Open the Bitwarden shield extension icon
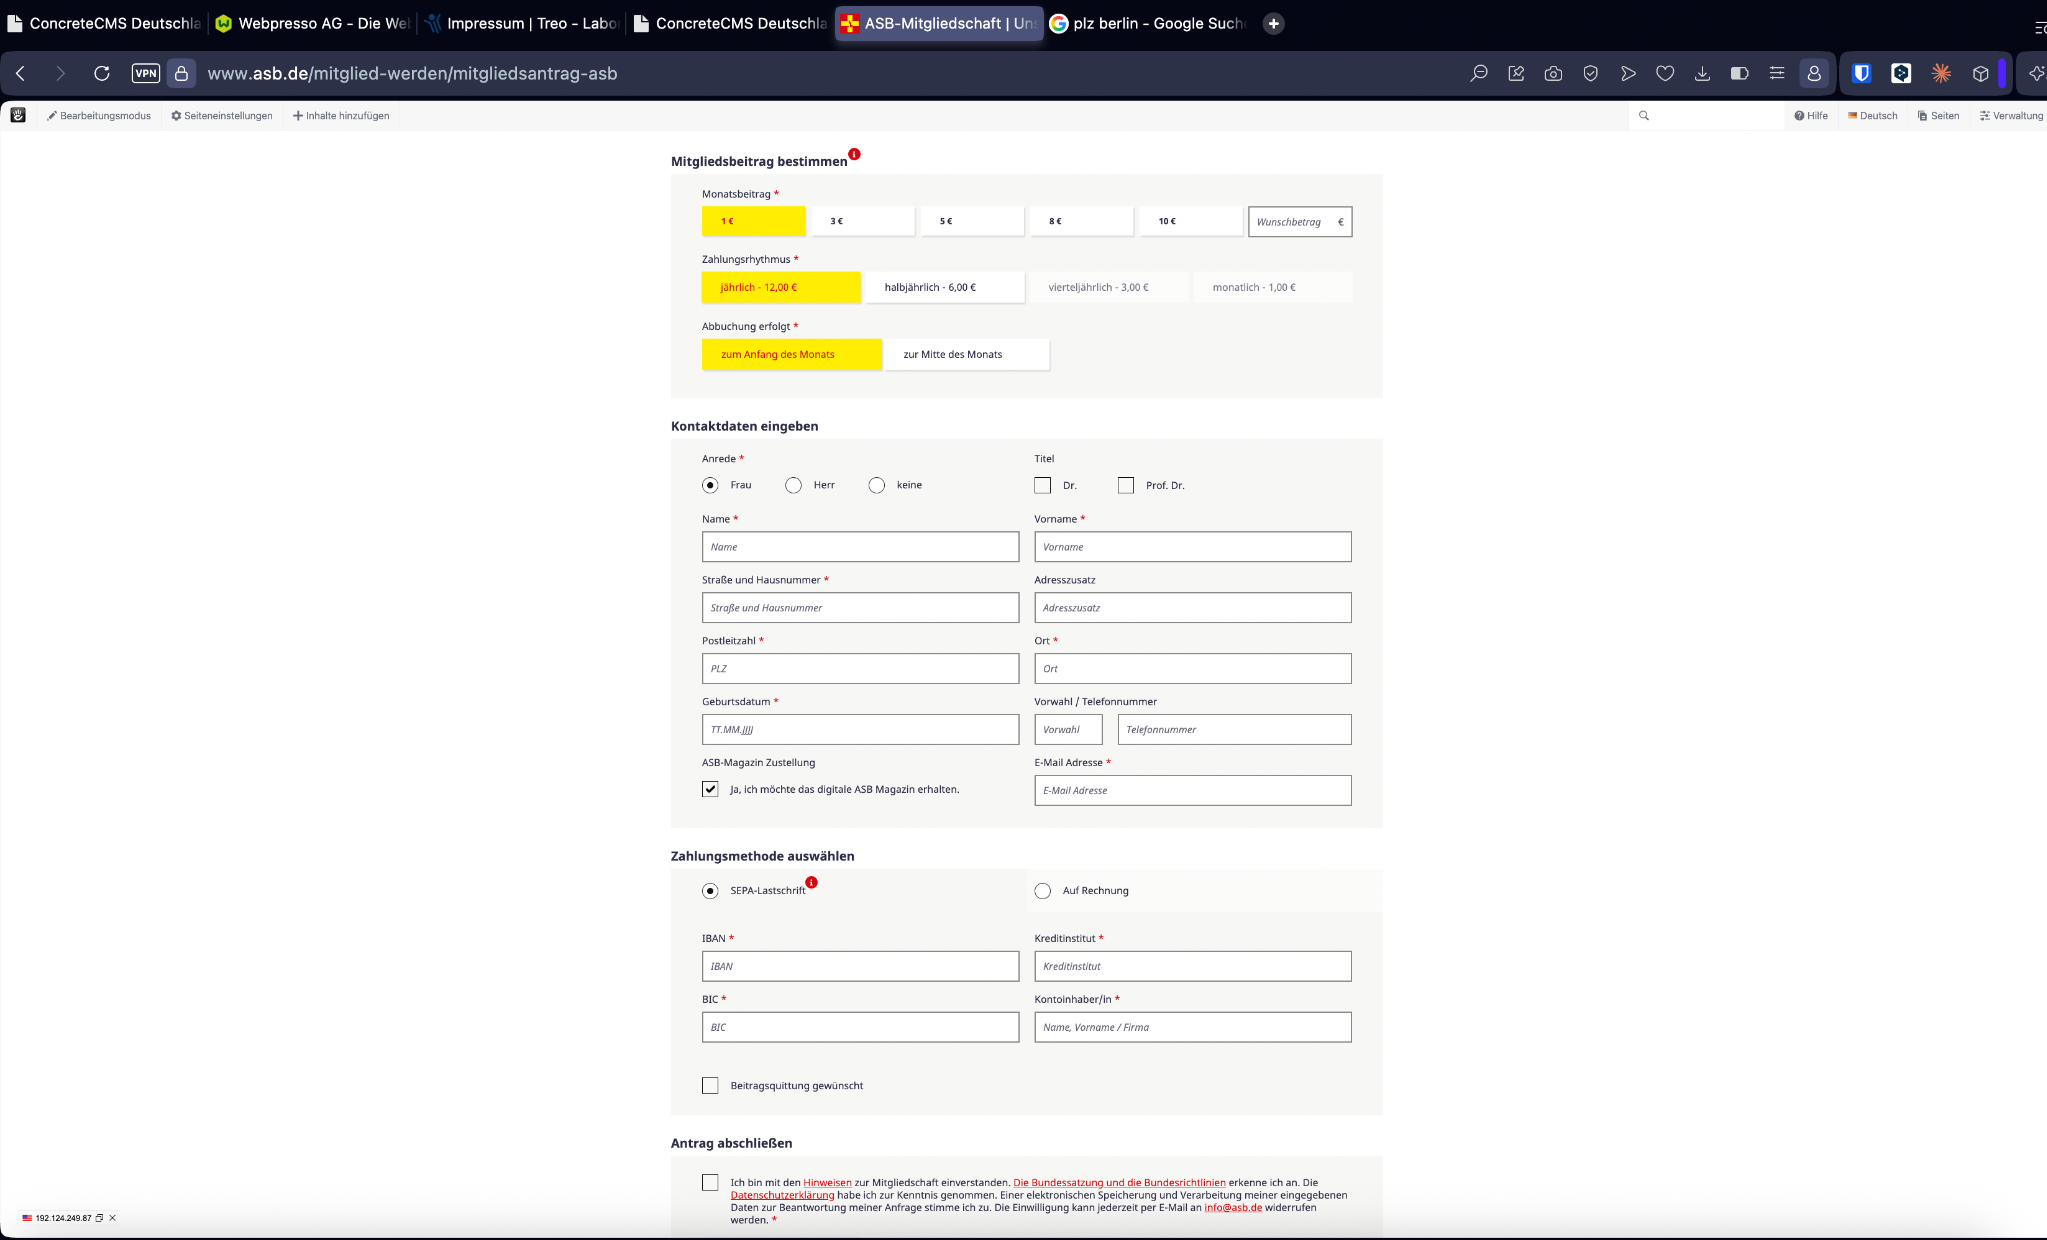Image resolution: width=2047 pixels, height=1240 pixels. point(1862,73)
